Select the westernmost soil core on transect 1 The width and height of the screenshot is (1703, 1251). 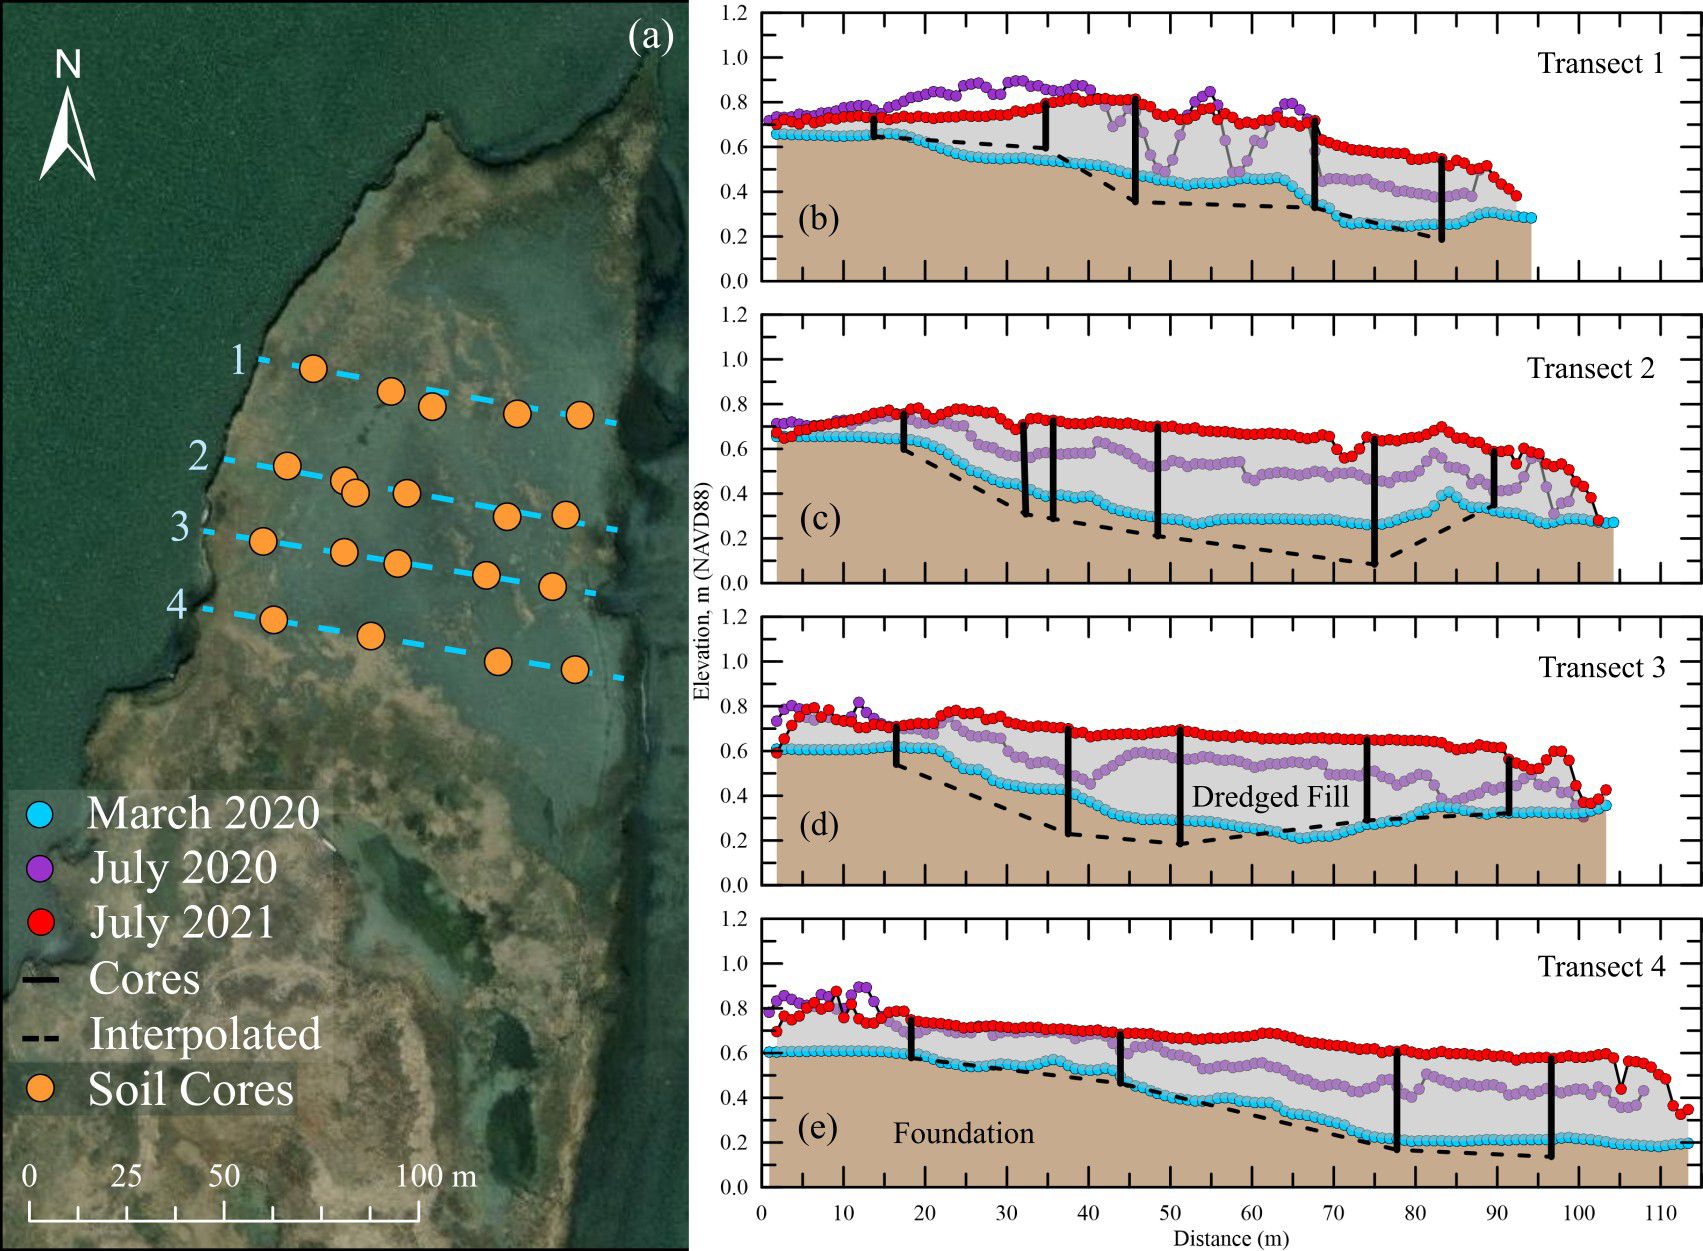click(313, 368)
